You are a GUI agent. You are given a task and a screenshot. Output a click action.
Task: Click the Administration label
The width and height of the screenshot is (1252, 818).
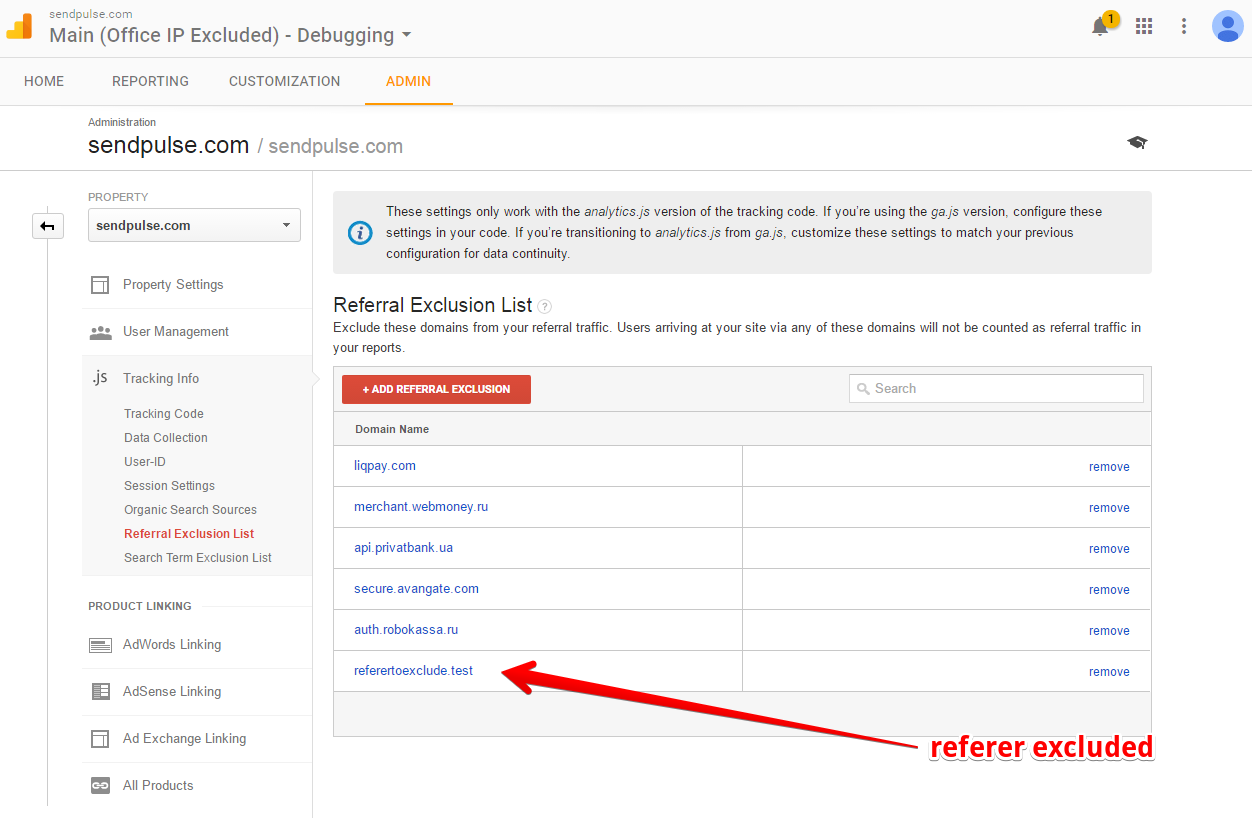point(122,122)
